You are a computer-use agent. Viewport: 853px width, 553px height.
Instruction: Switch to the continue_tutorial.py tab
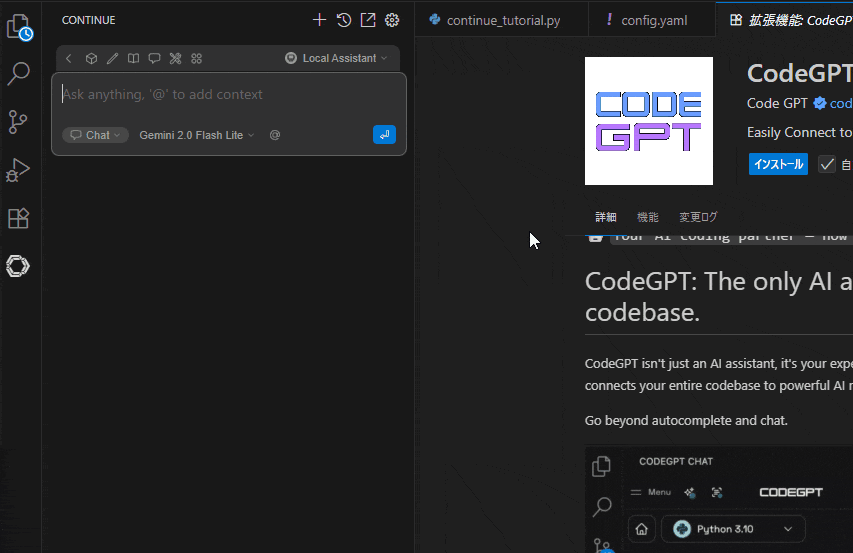[501, 20]
